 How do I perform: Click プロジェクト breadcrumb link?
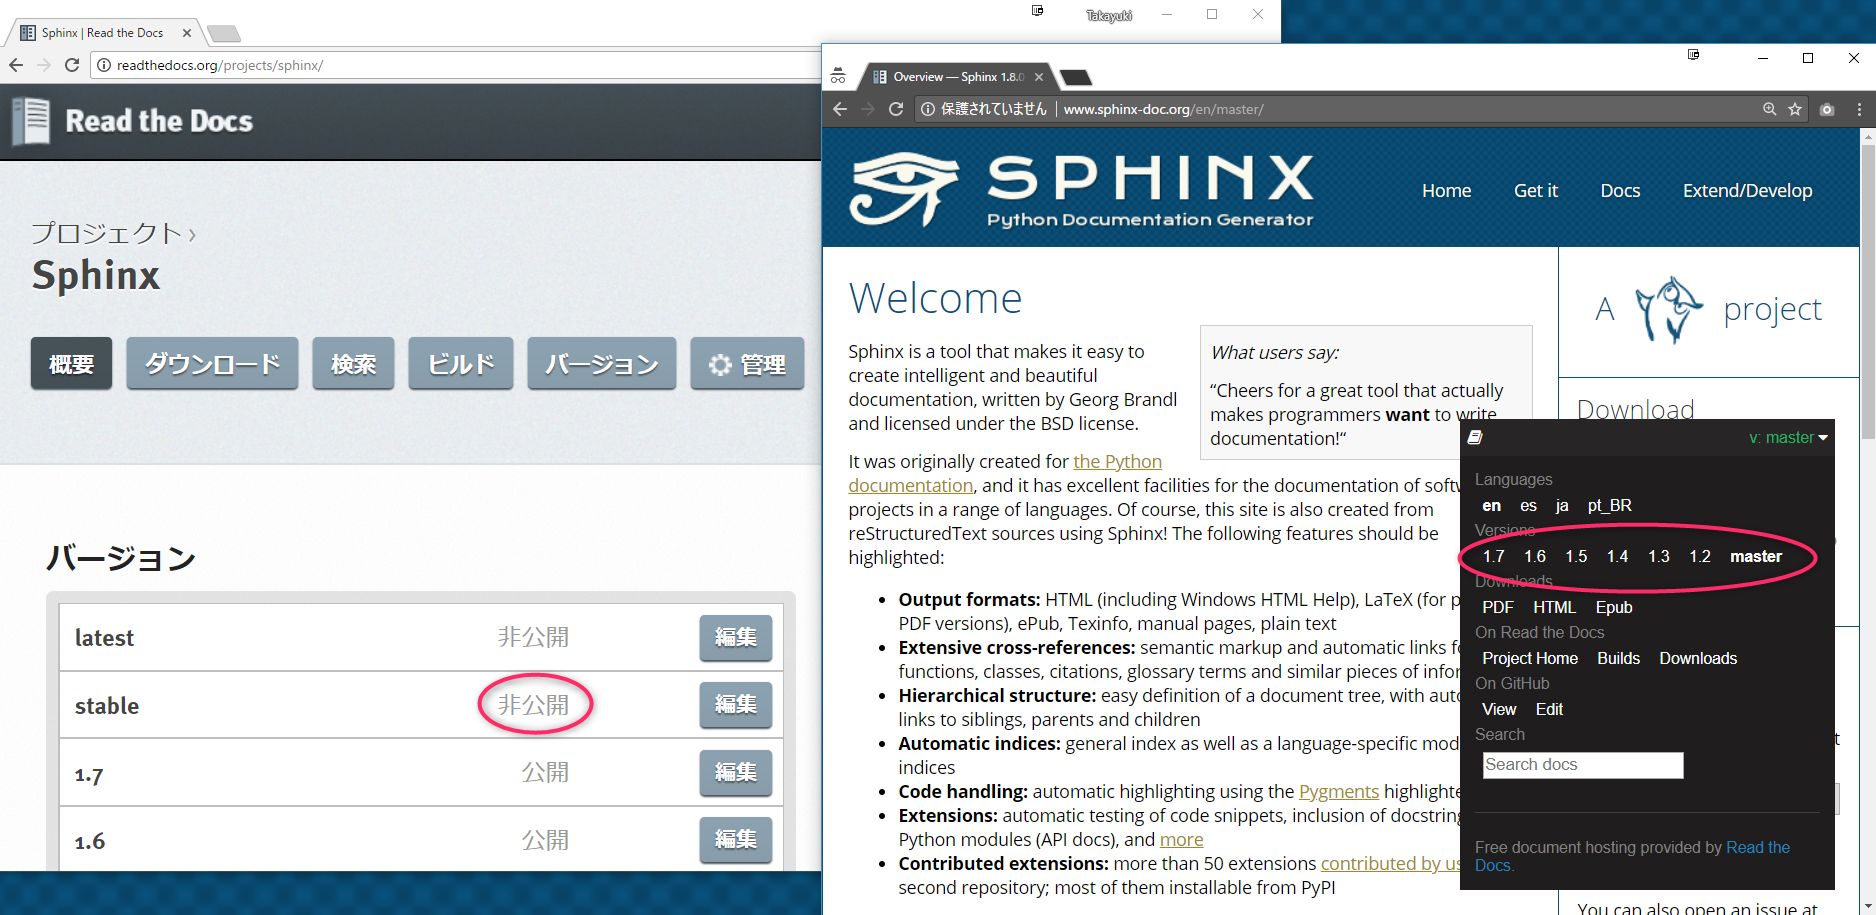(x=106, y=233)
